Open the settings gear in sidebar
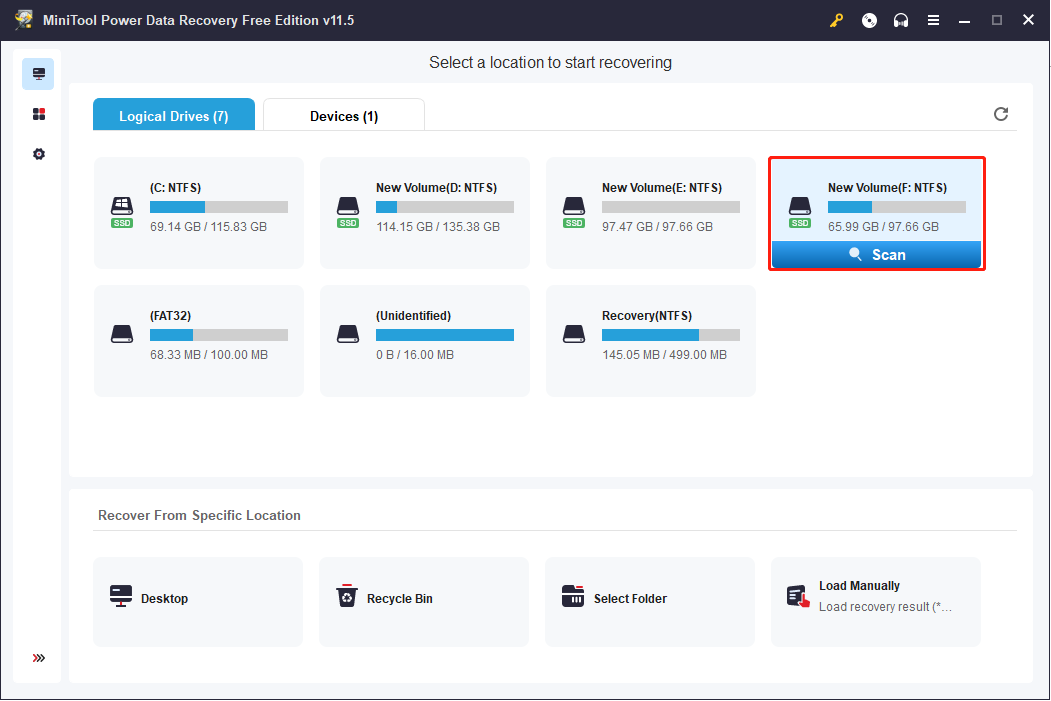The image size is (1051, 701). [39, 154]
